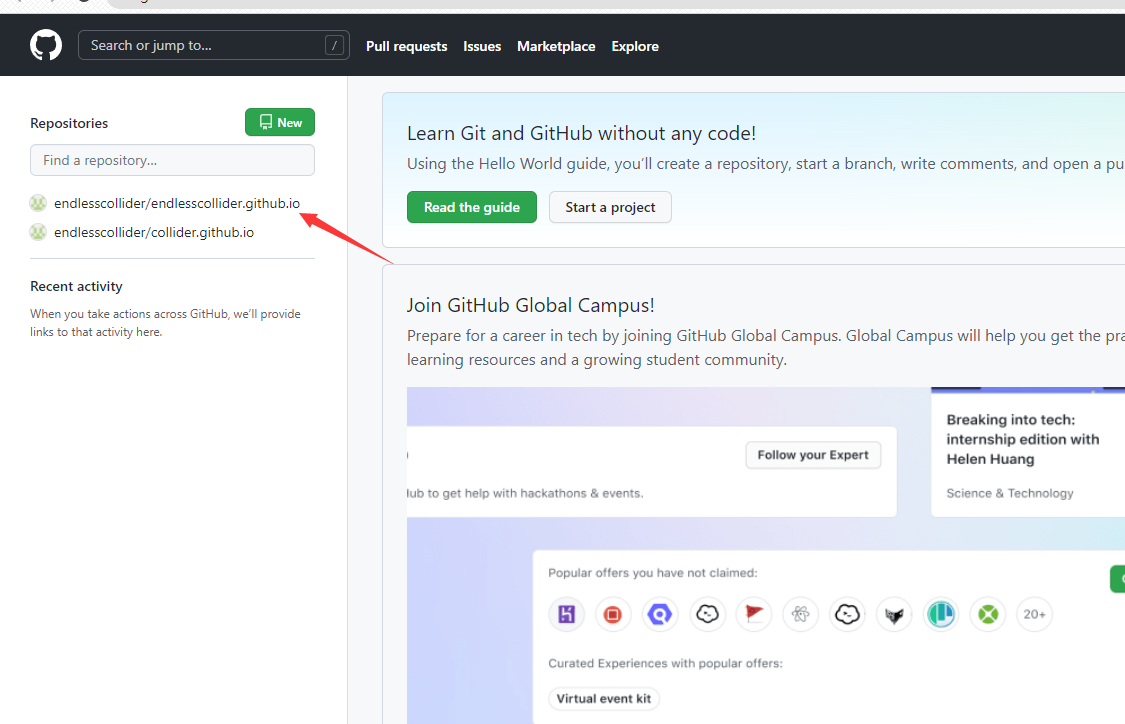Select the atom symbol offer icon

pyautogui.click(x=801, y=614)
